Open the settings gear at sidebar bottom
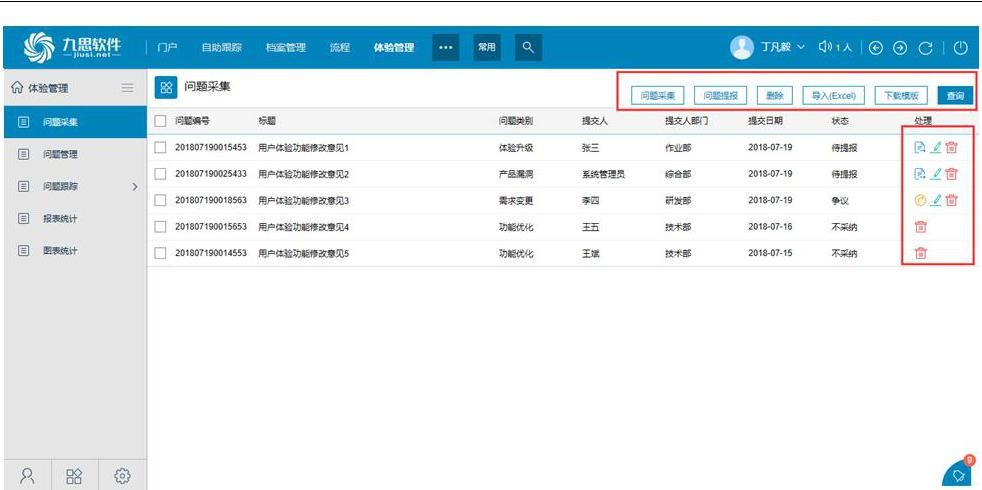The width and height of the screenshot is (982, 490). tap(123, 476)
